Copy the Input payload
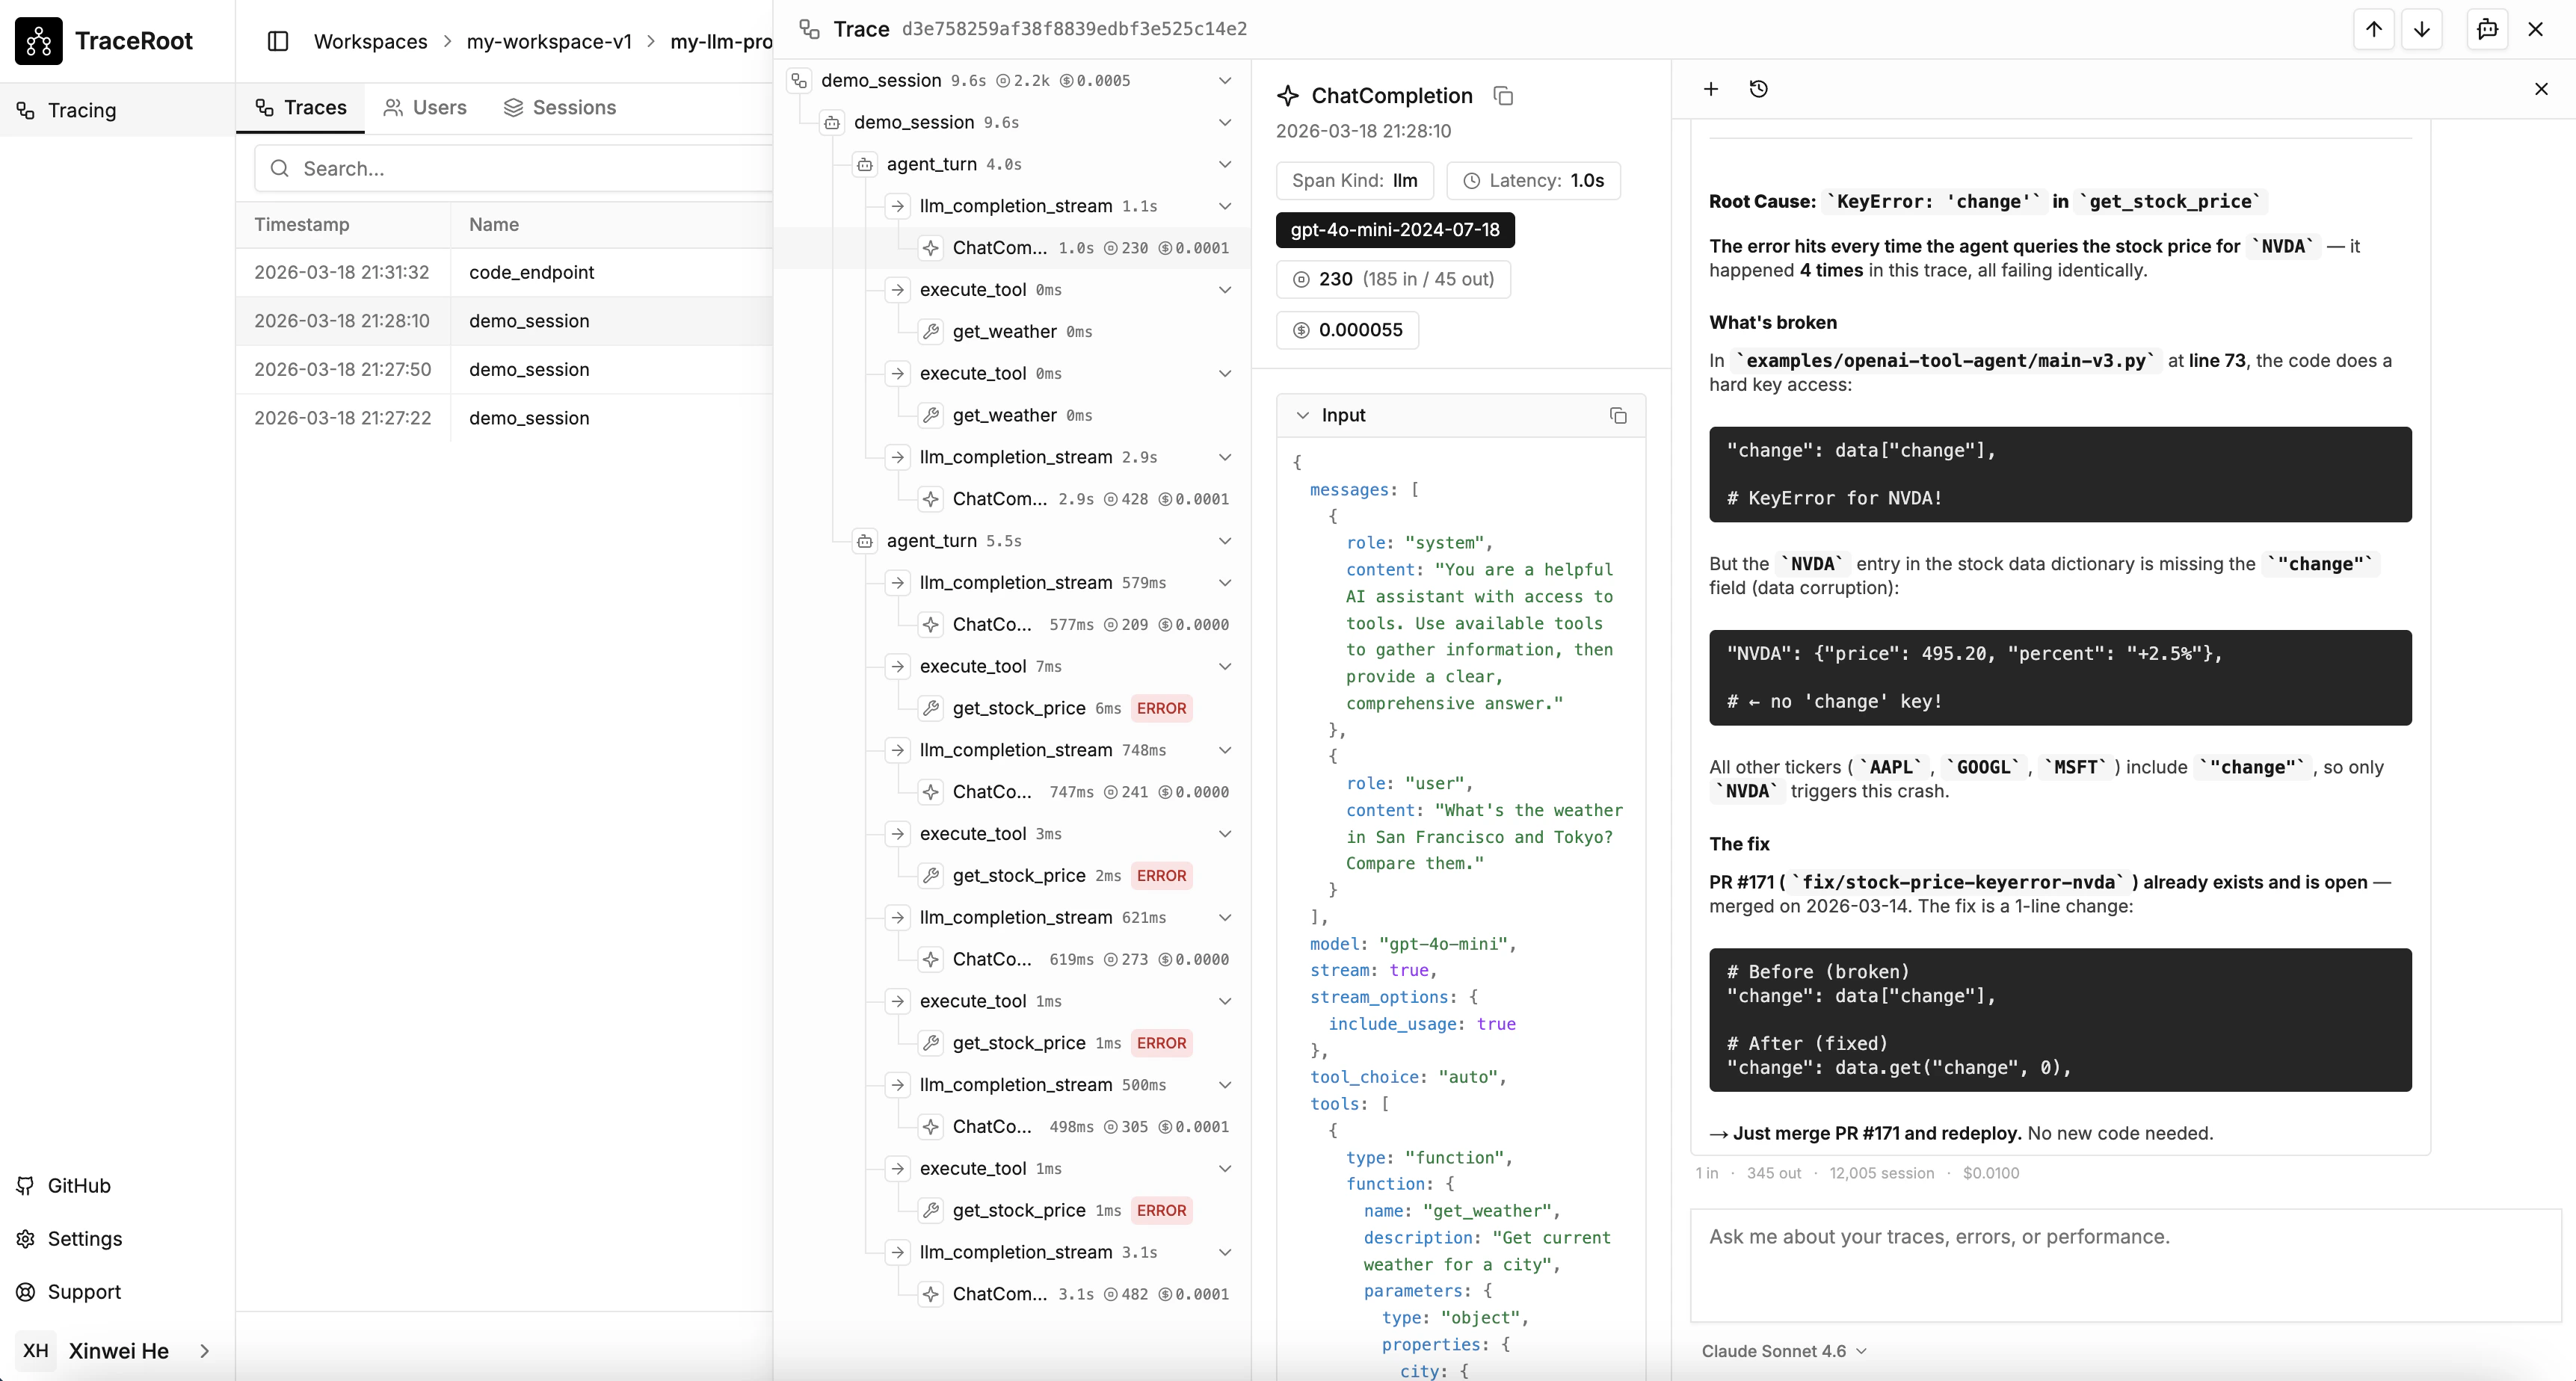The height and width of the screenshot is (1381, 2576). point(1618,415)
